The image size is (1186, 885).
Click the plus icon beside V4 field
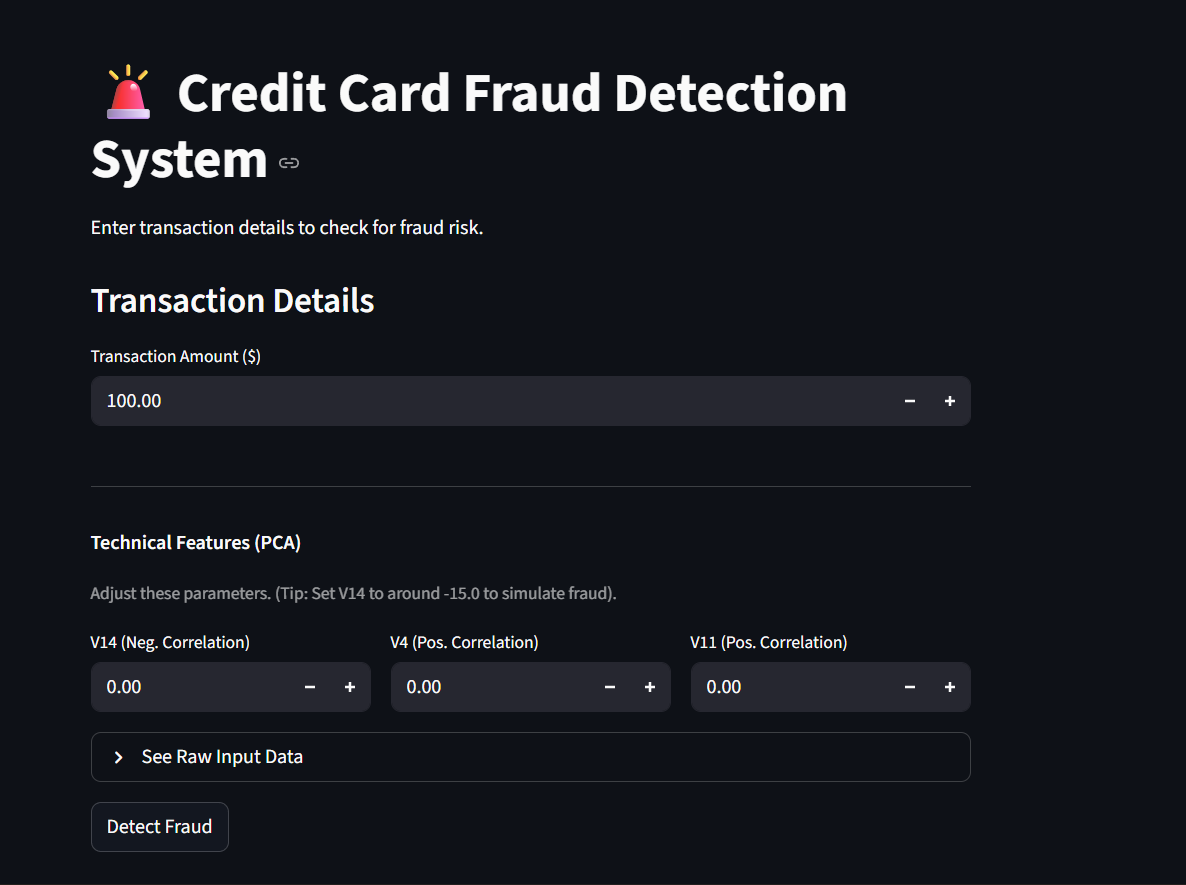(649, 687)
